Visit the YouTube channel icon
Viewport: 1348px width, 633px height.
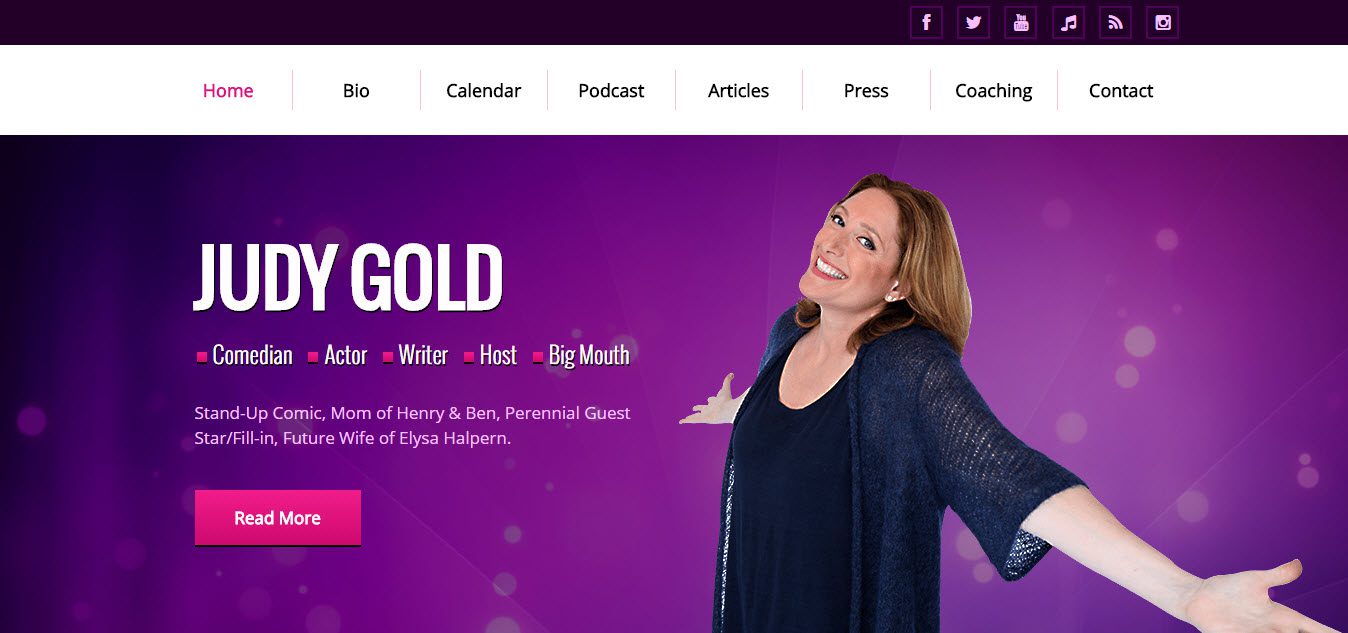point(1020,22)
